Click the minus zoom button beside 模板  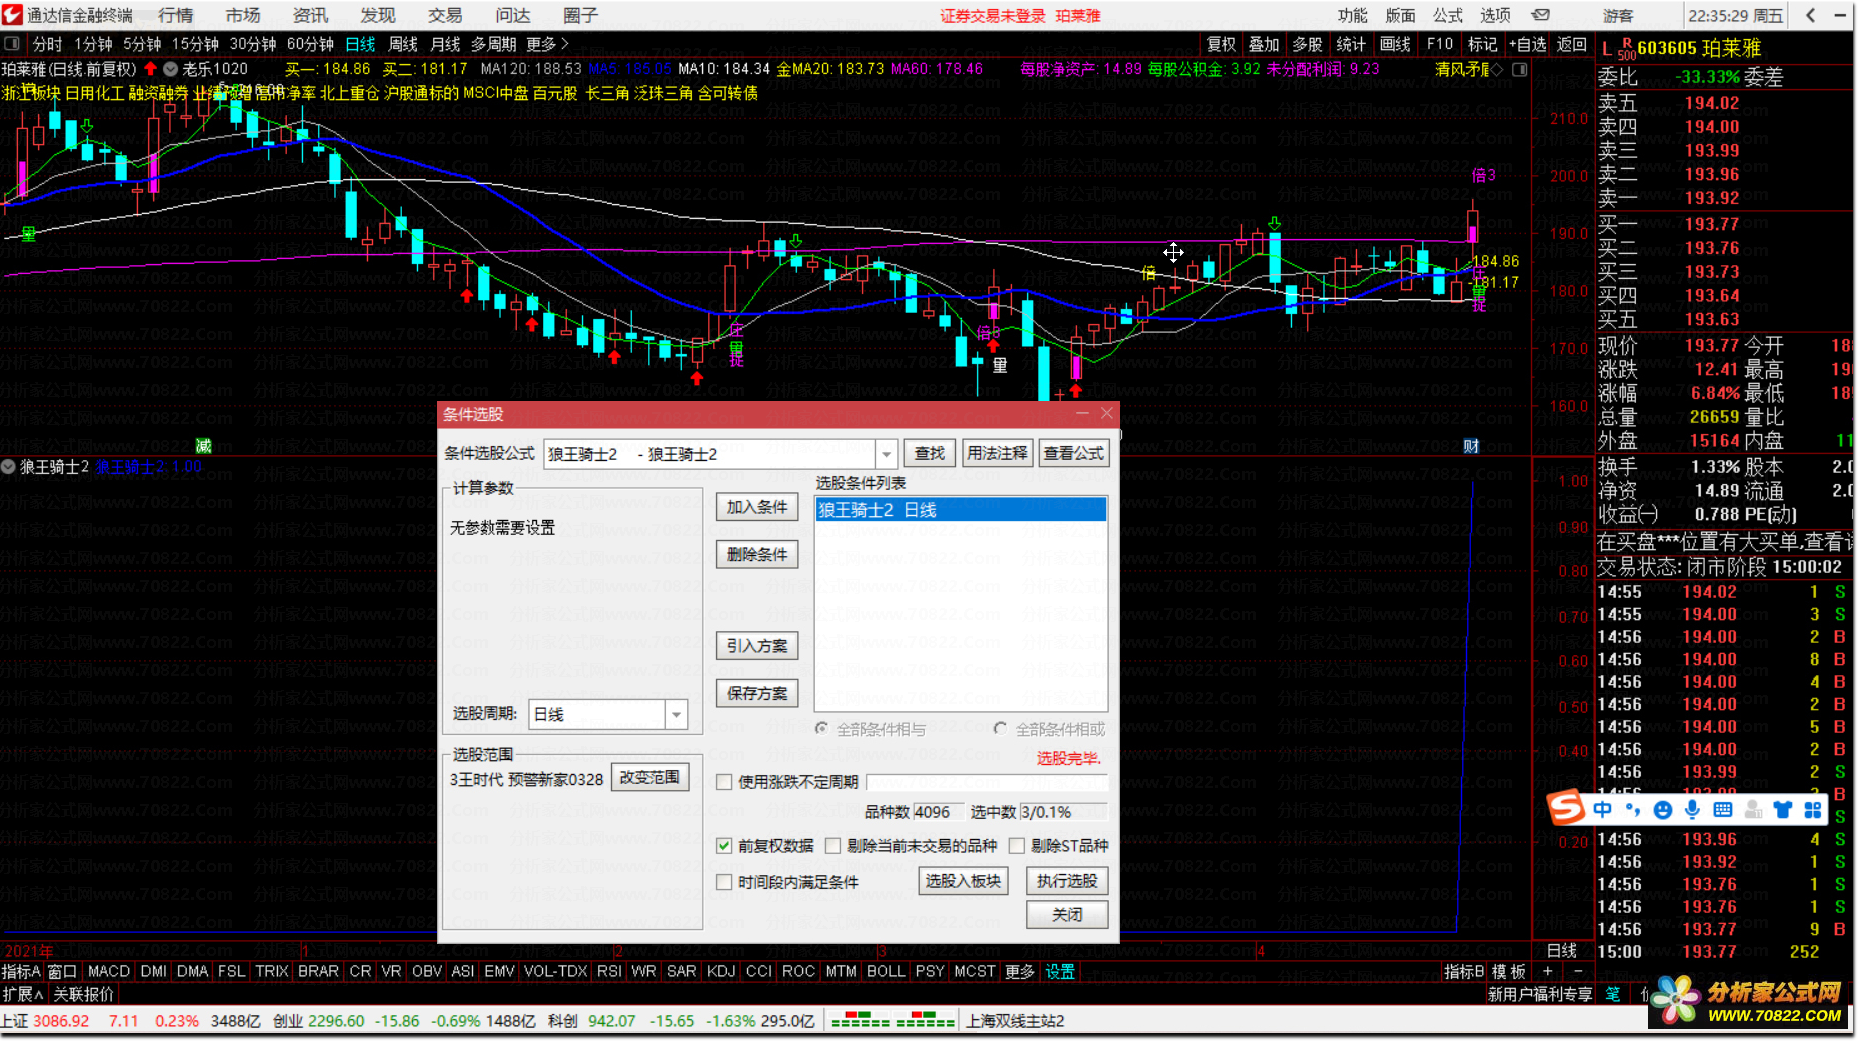pos(1578,971)
